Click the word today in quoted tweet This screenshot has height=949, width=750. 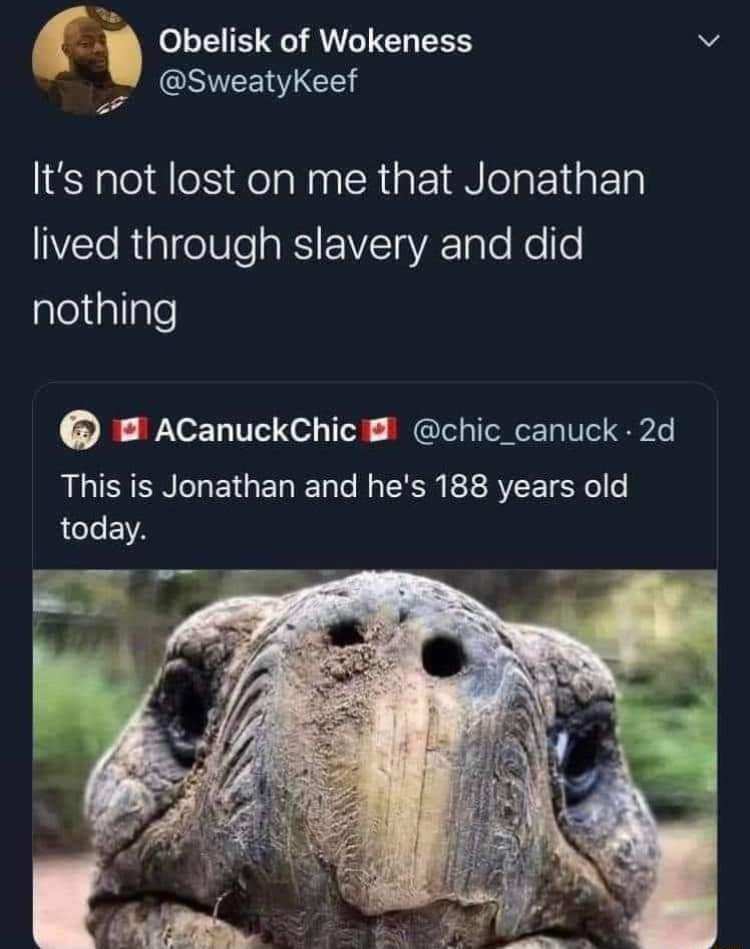pos(103,528)
